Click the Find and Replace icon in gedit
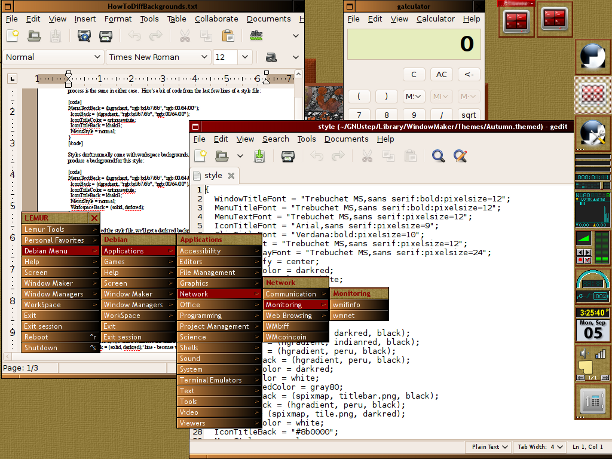 [x=460, y=156]
